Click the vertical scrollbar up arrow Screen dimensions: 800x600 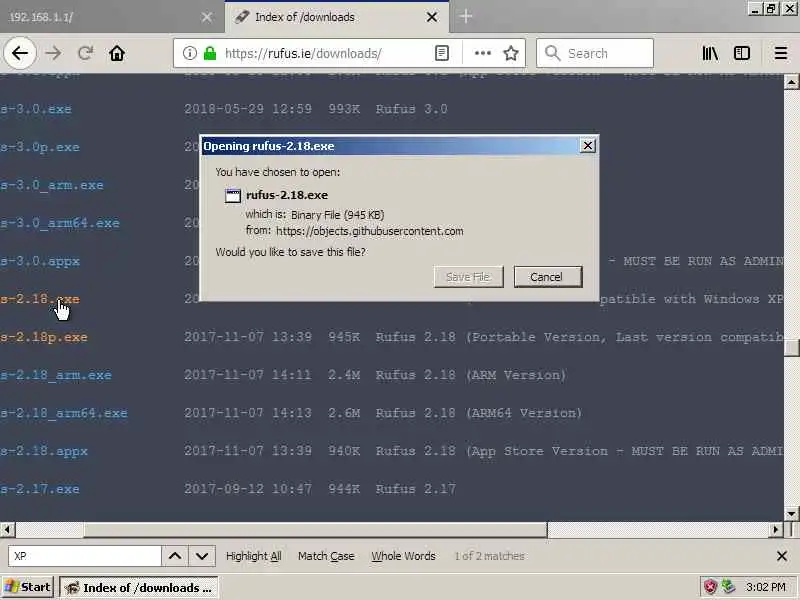point(791,82)
